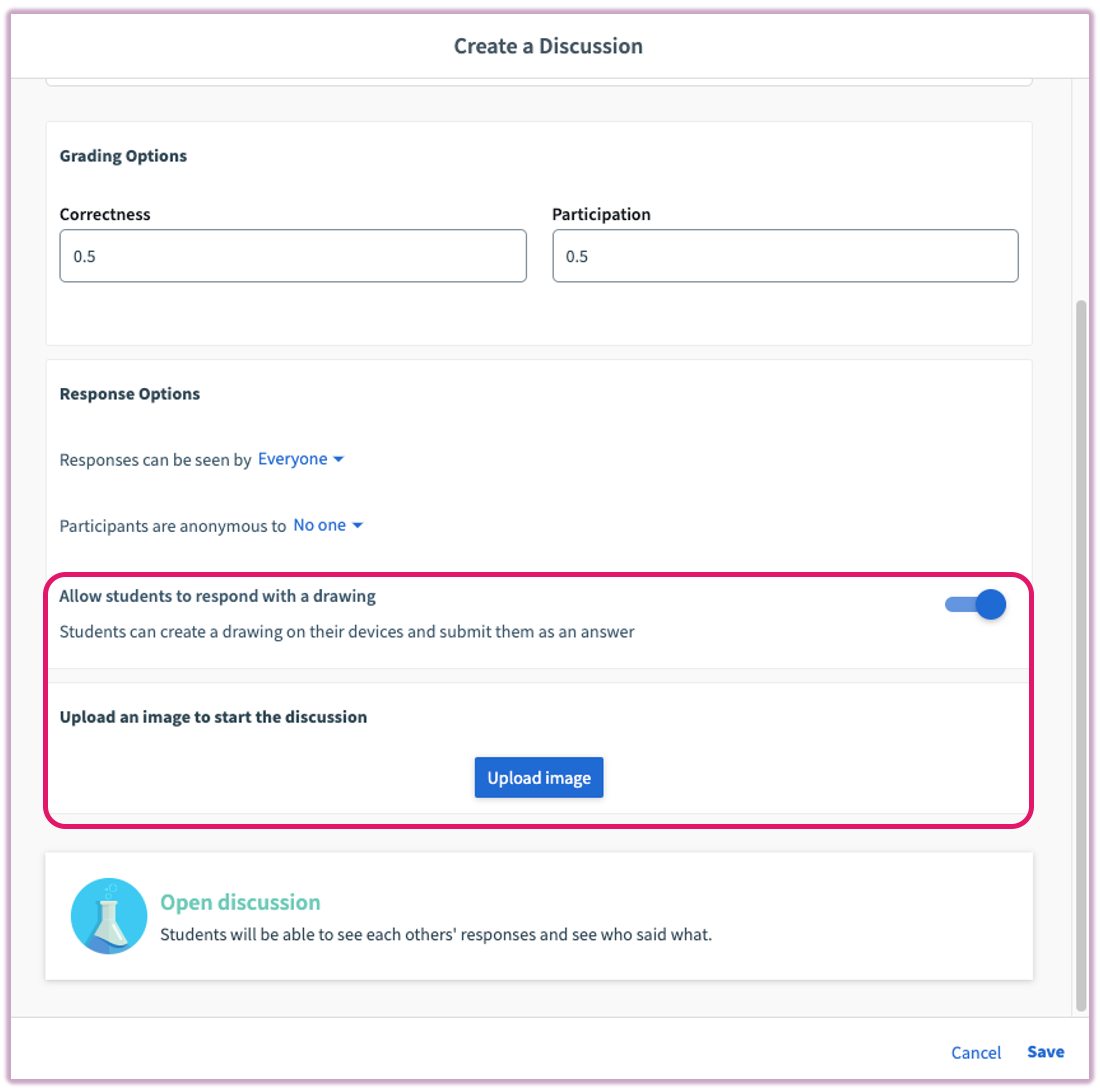Click the Create a Discussion title
The height and width of the screenshot is (1090, 1100).
(548, 46)
